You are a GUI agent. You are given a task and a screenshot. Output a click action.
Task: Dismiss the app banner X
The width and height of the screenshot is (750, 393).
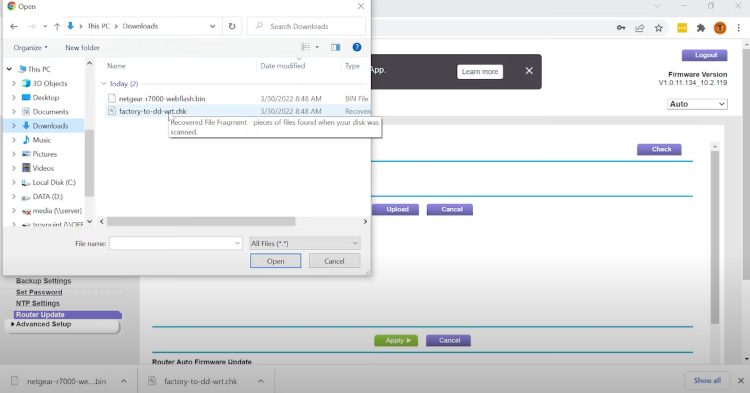pyautogui.click(x=529, y=71)
